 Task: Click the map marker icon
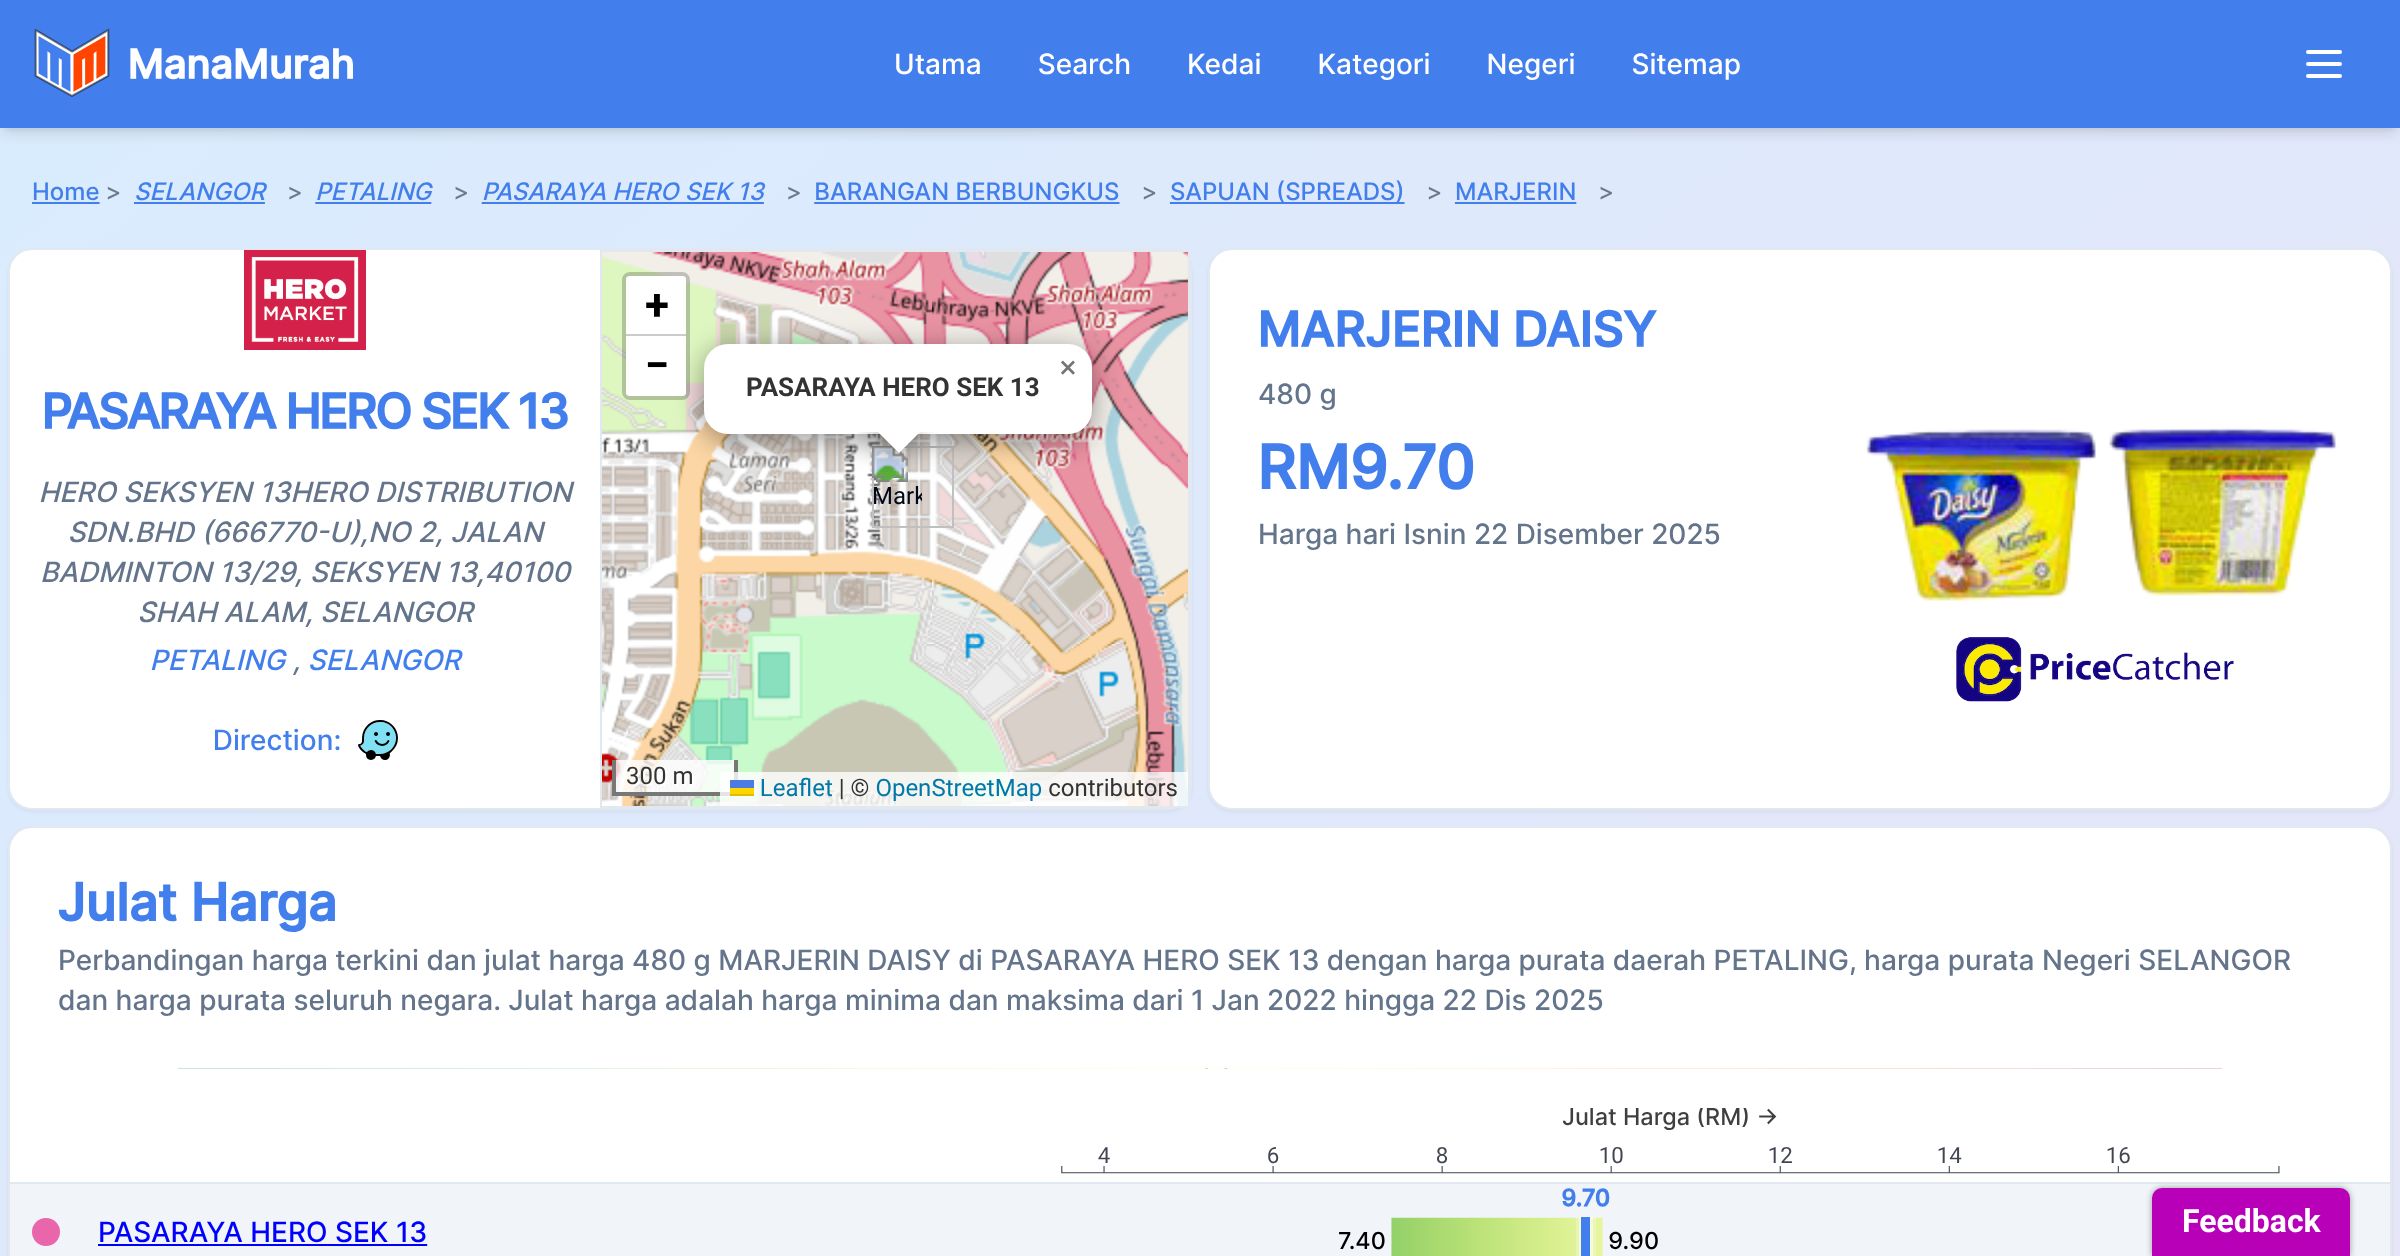coord(889,468)
